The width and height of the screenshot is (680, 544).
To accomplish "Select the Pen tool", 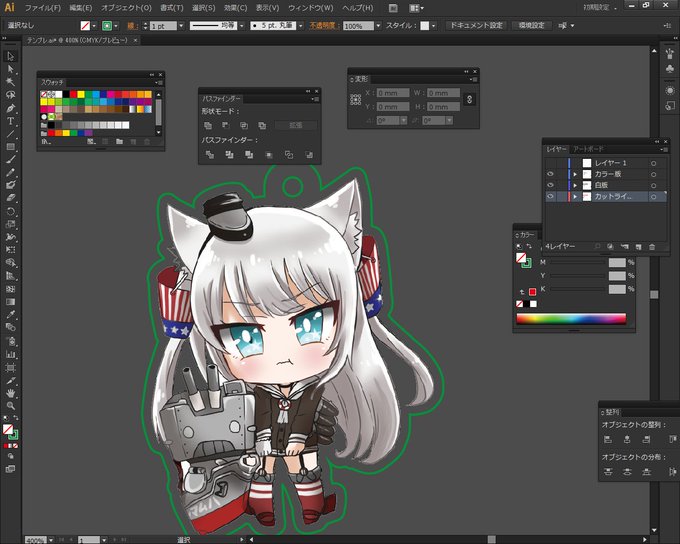I will click(10, 108).
